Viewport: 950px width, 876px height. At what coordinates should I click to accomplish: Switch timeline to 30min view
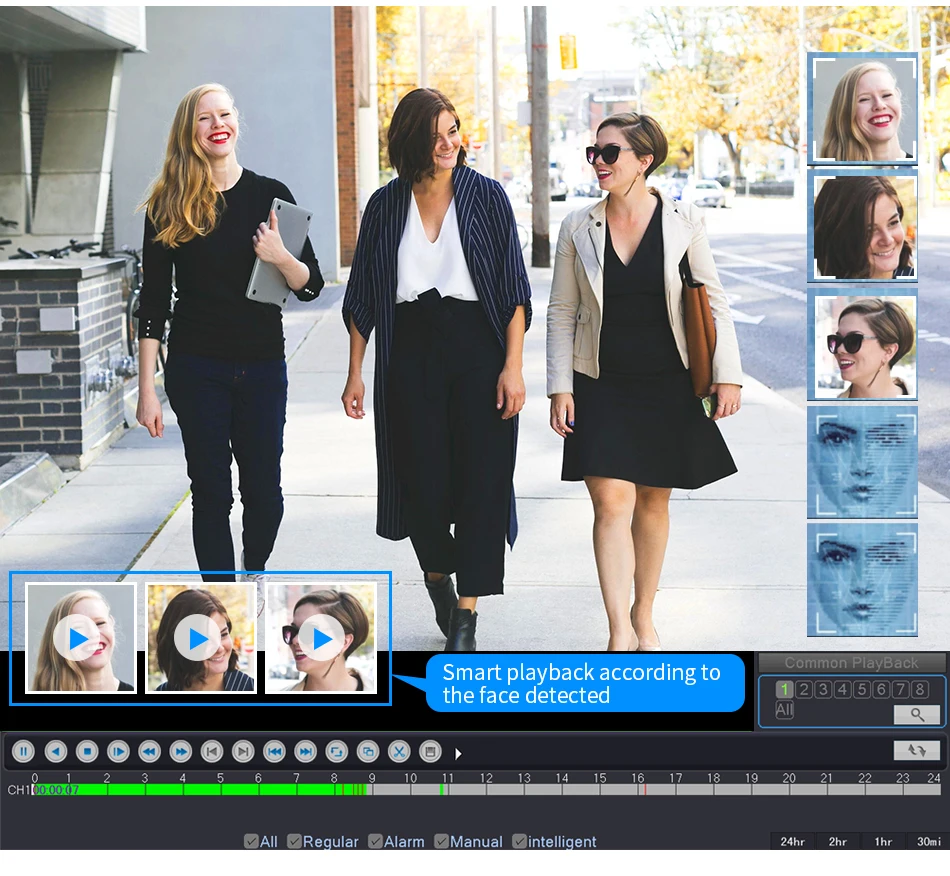(x=928, y=841)
